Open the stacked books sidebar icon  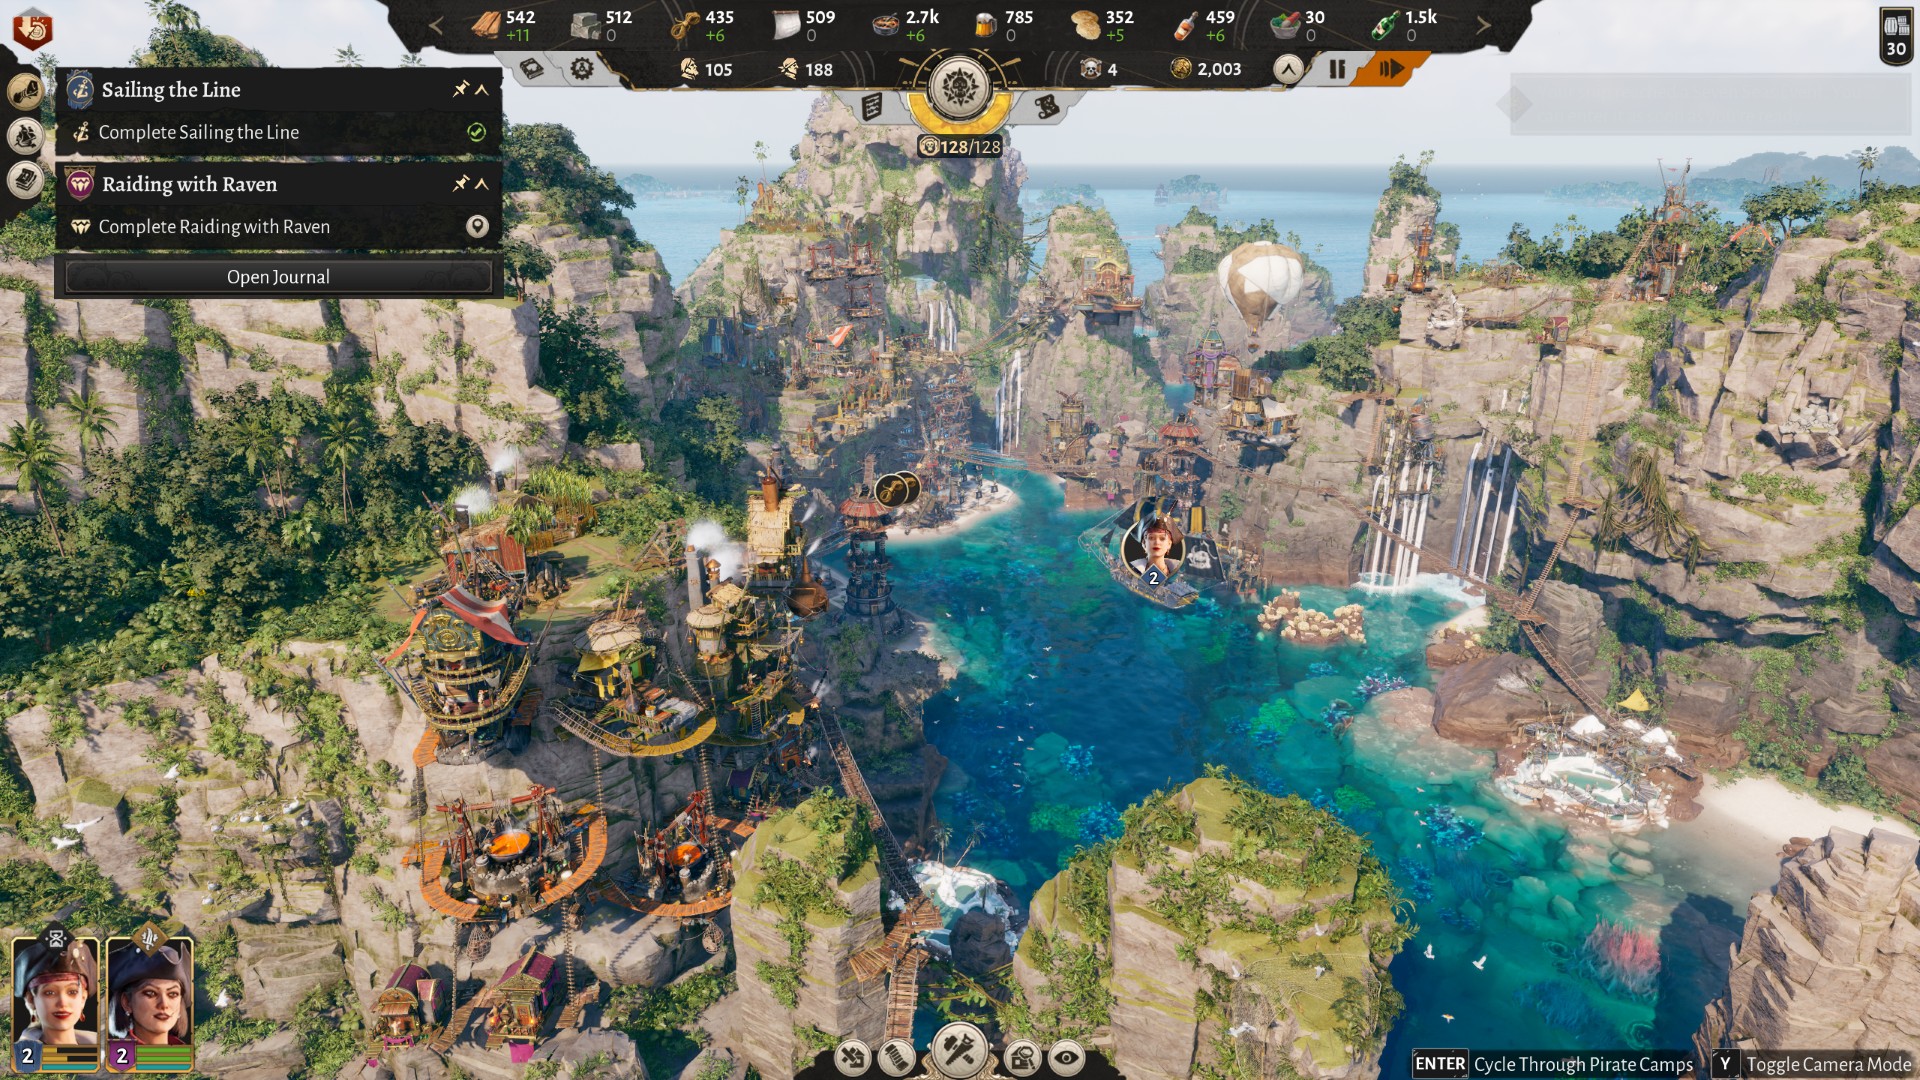coord(26,180)
